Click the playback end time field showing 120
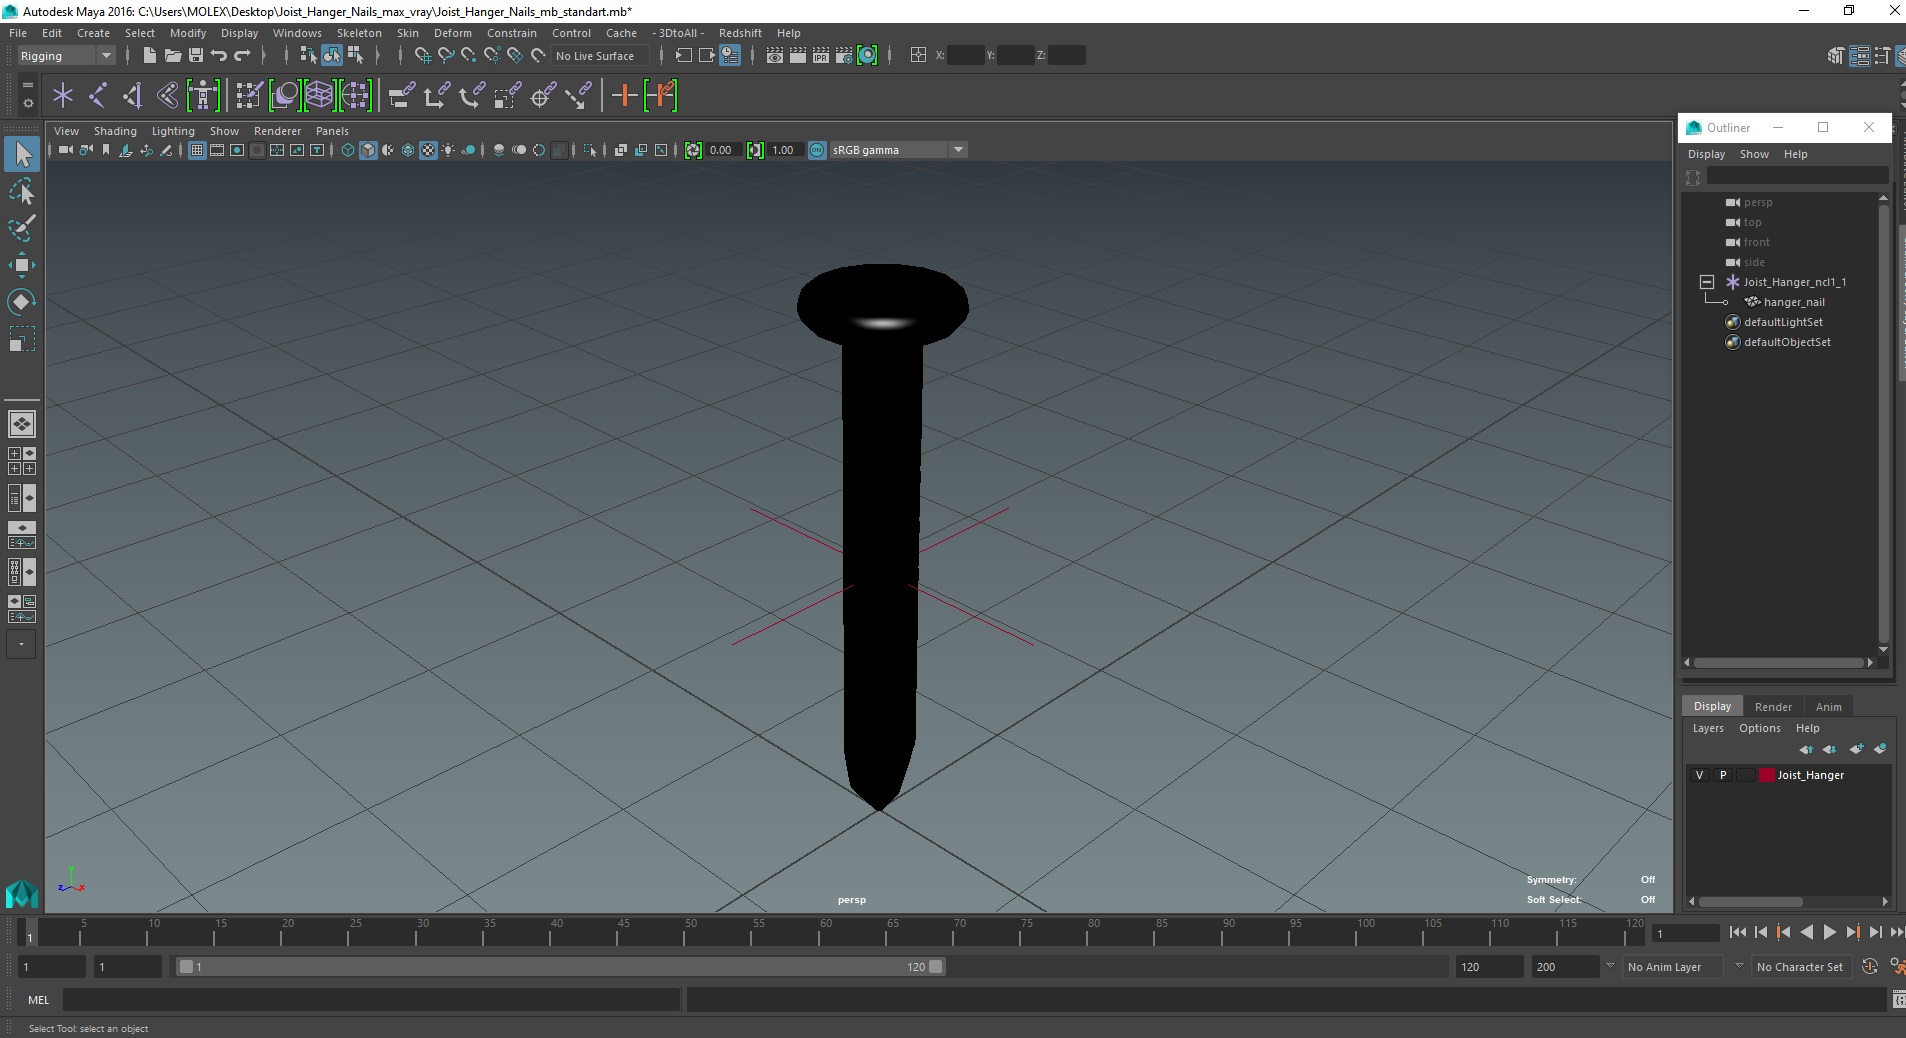The width and height of the screenshot is (1906, 1038). 1488,967
